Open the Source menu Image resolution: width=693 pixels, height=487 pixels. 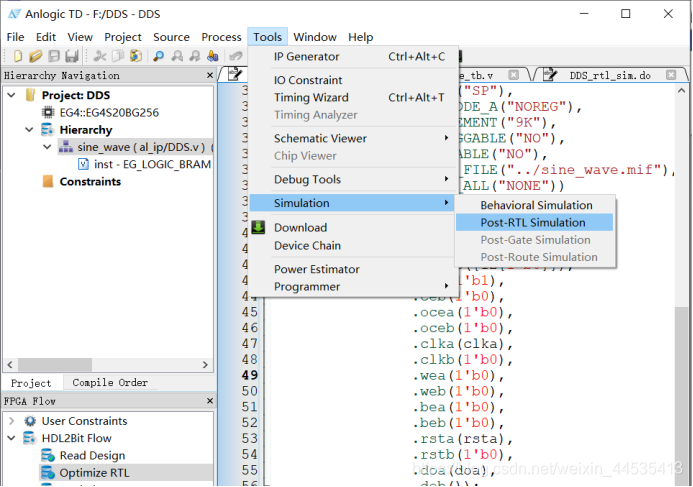pyautogui.click(x=171, y=37)
